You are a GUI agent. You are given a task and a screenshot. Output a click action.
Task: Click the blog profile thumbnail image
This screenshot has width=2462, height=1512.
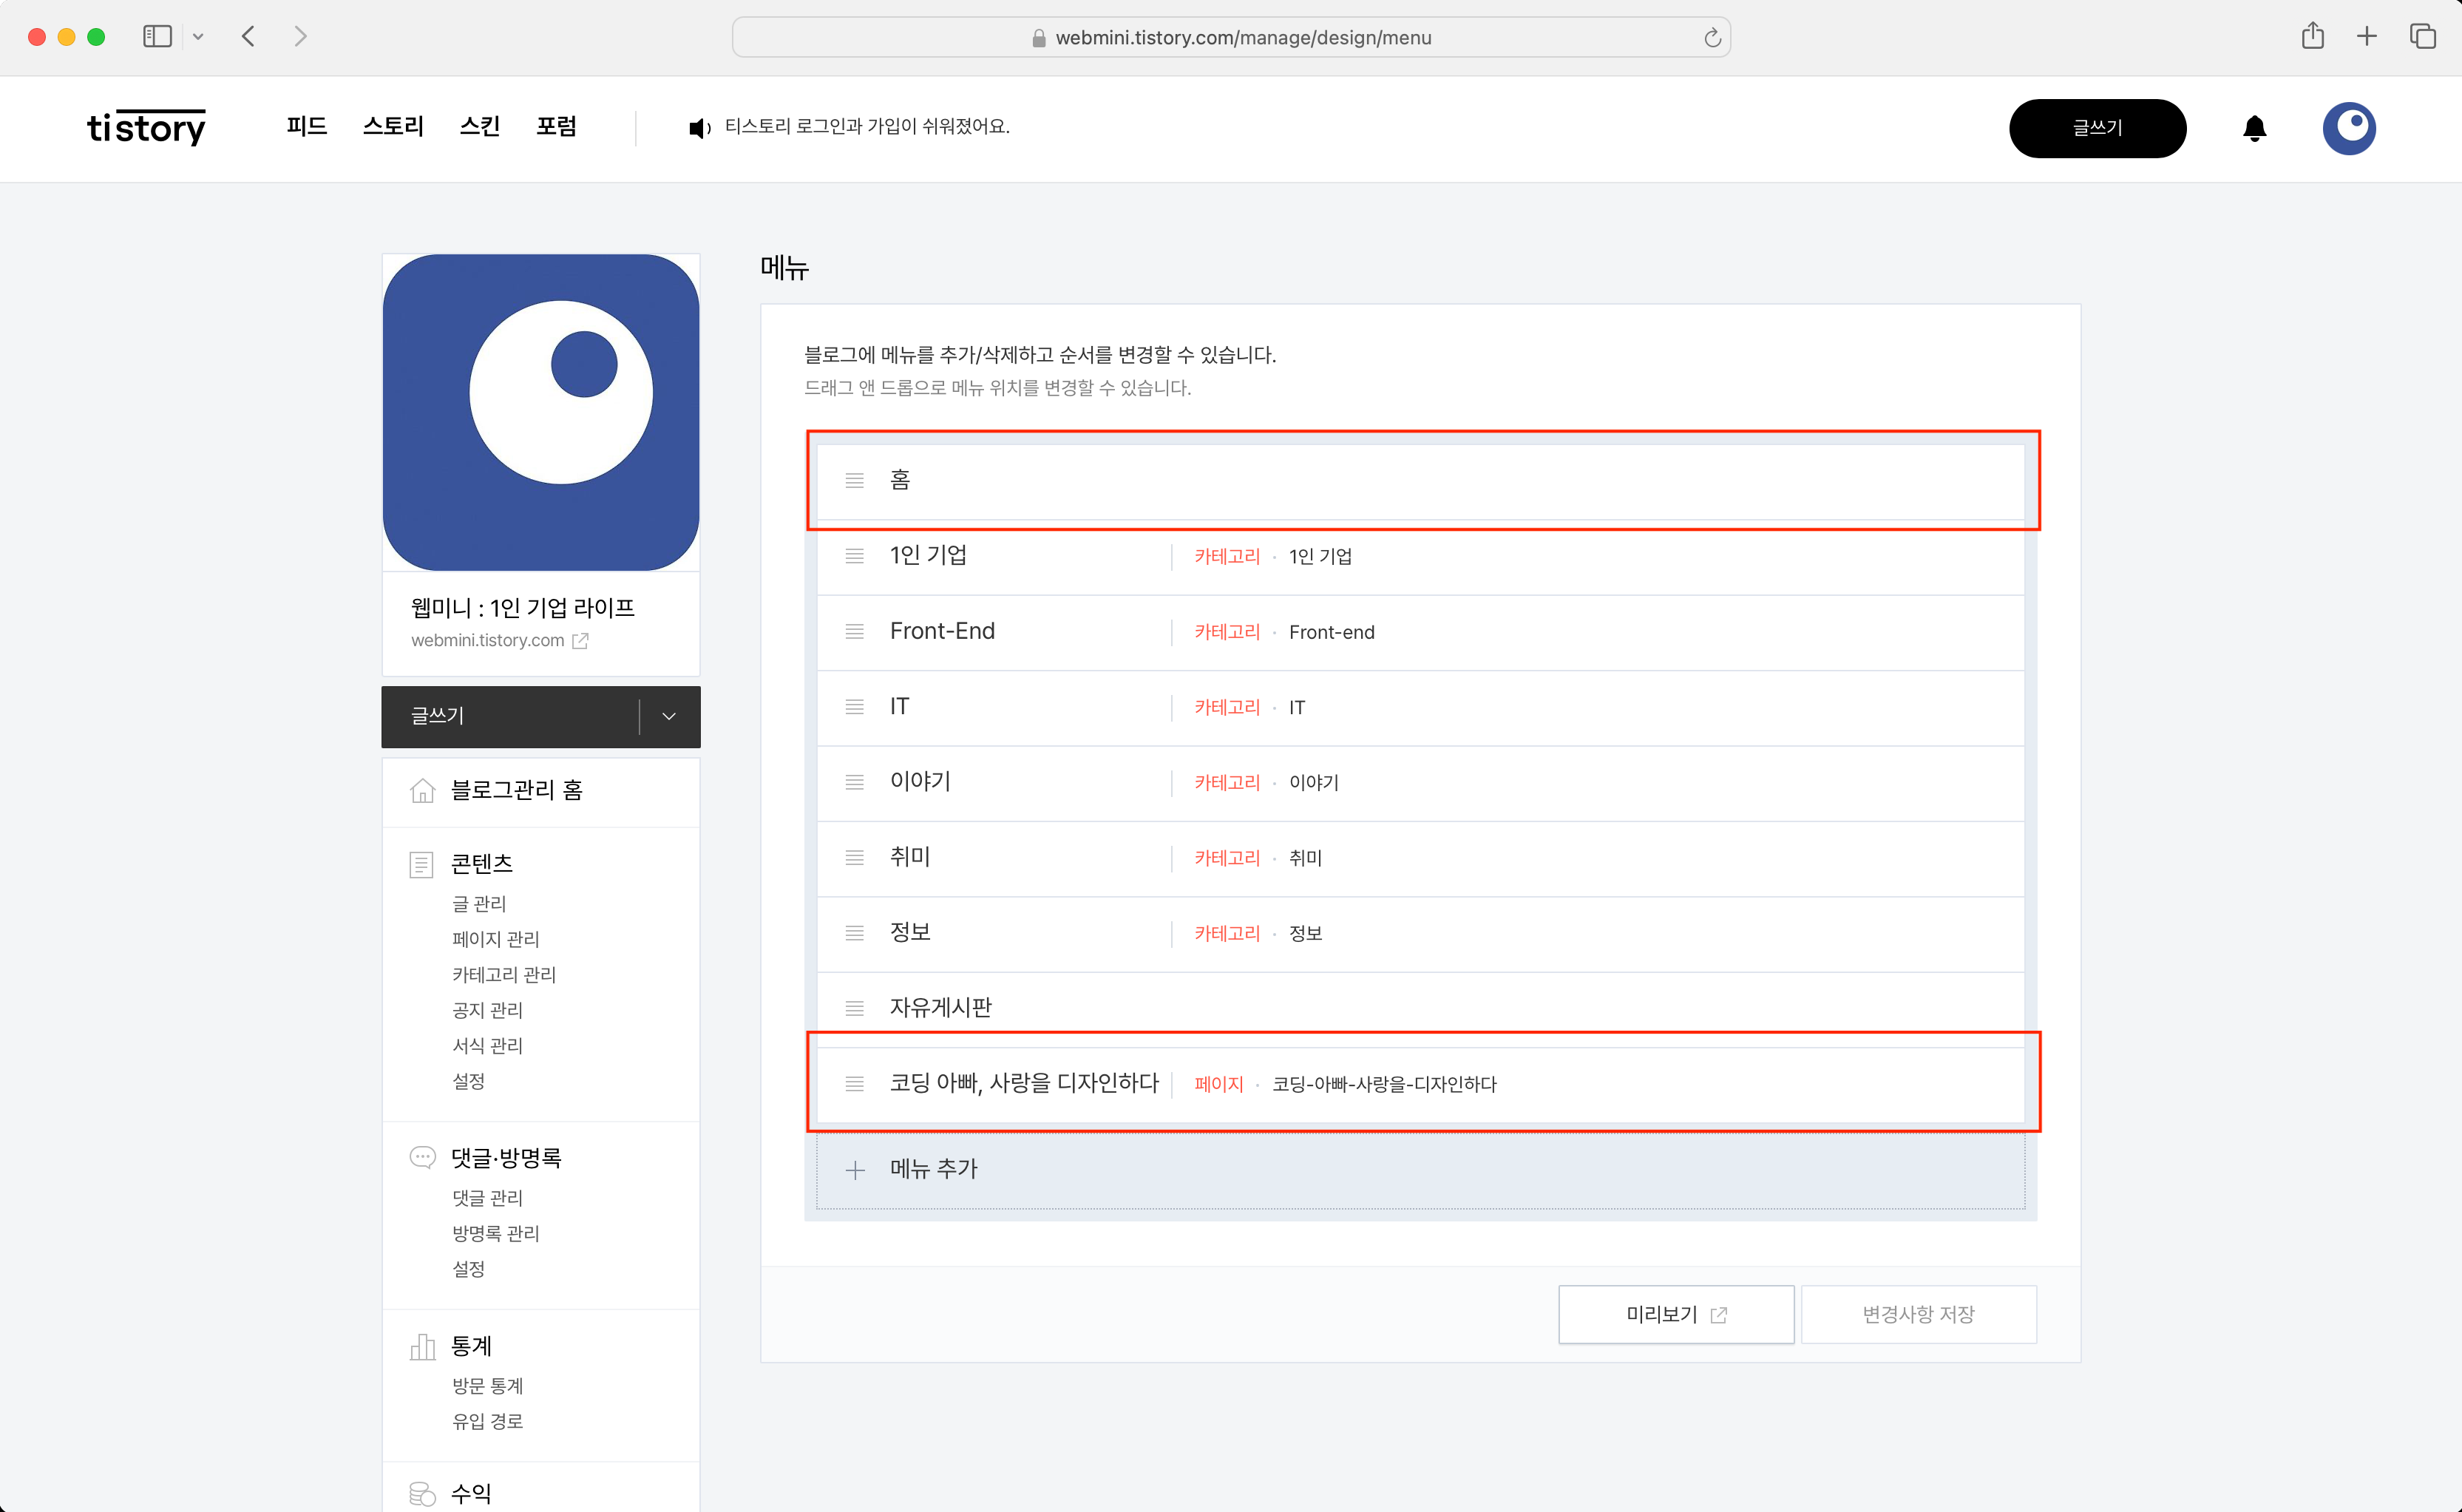click(x=541, y=412)
